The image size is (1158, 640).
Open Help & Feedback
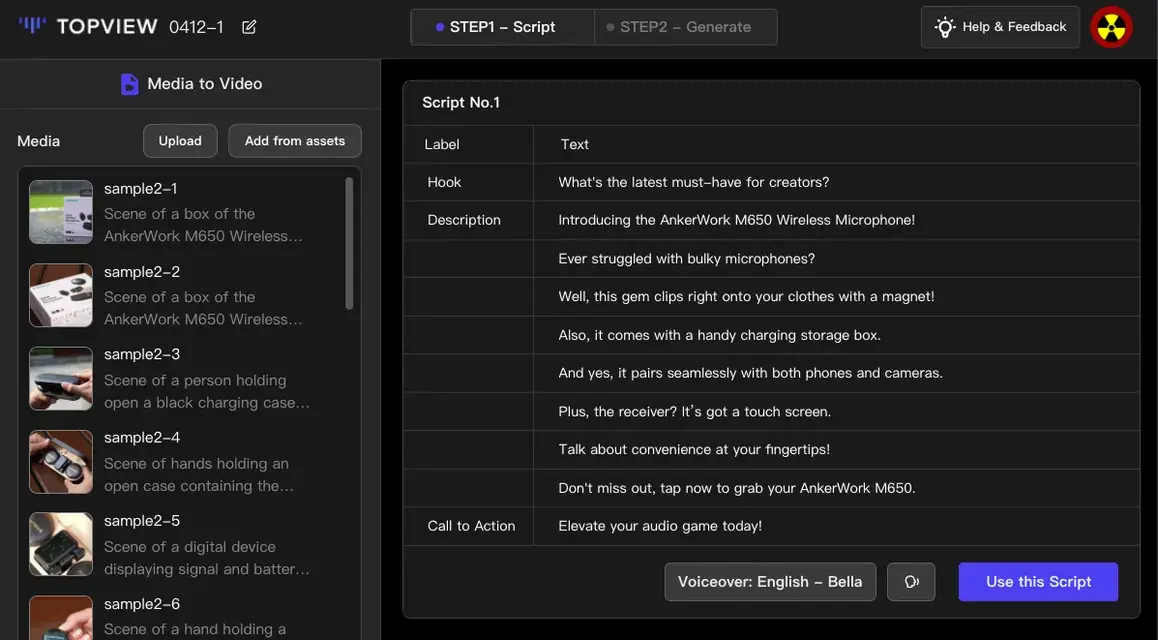click(x=1000, y=27)
